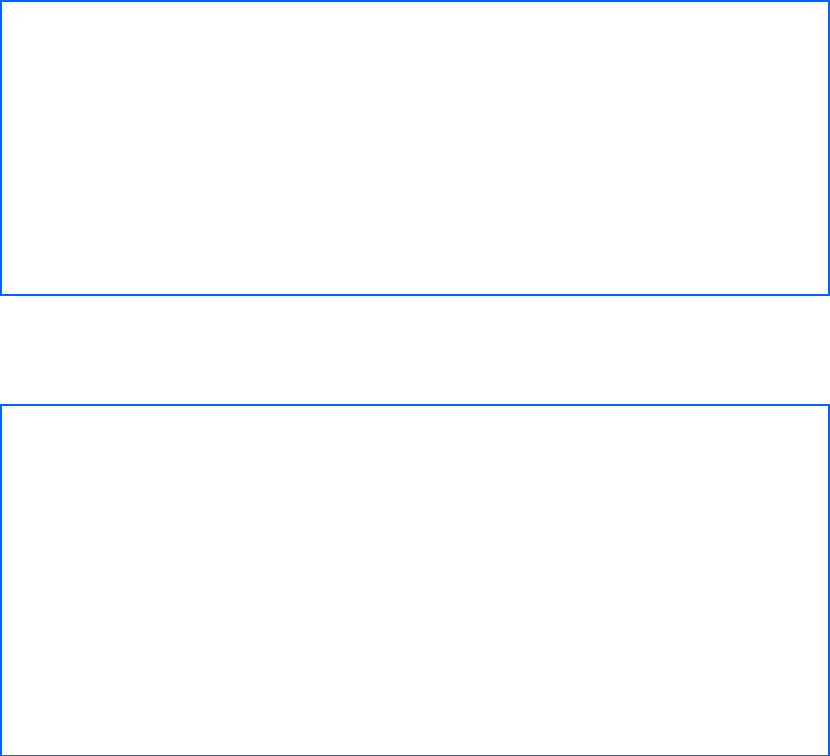
Task: Activate the lower blank frame
Action: tap(415, 580)
